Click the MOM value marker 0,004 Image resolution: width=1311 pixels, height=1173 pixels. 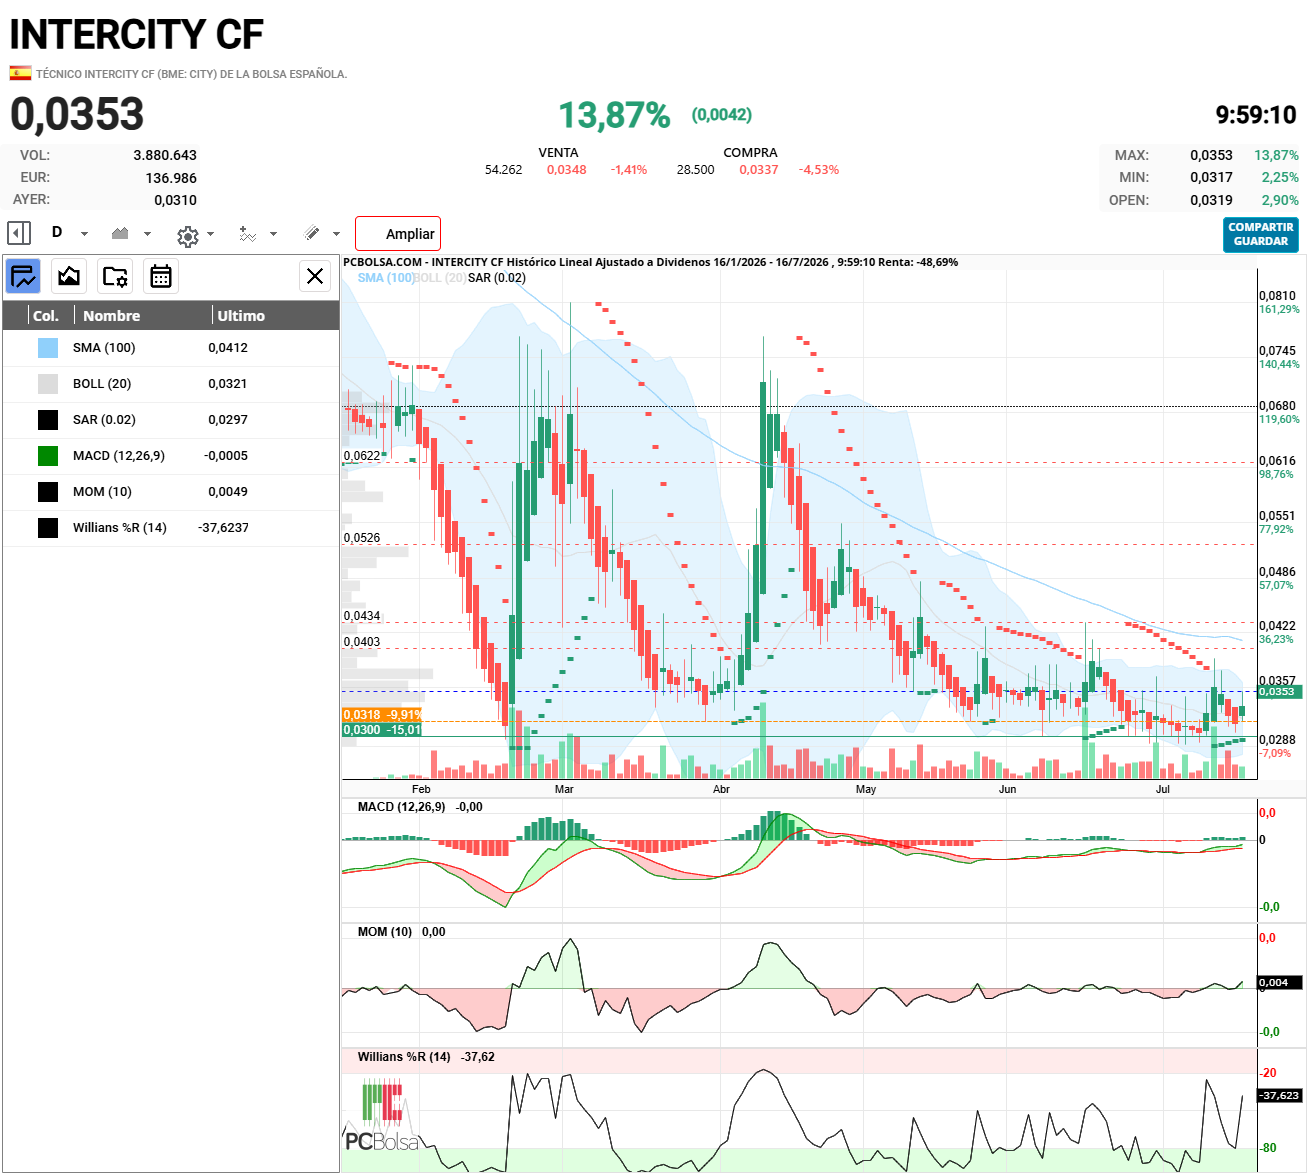coord(1280,982)
